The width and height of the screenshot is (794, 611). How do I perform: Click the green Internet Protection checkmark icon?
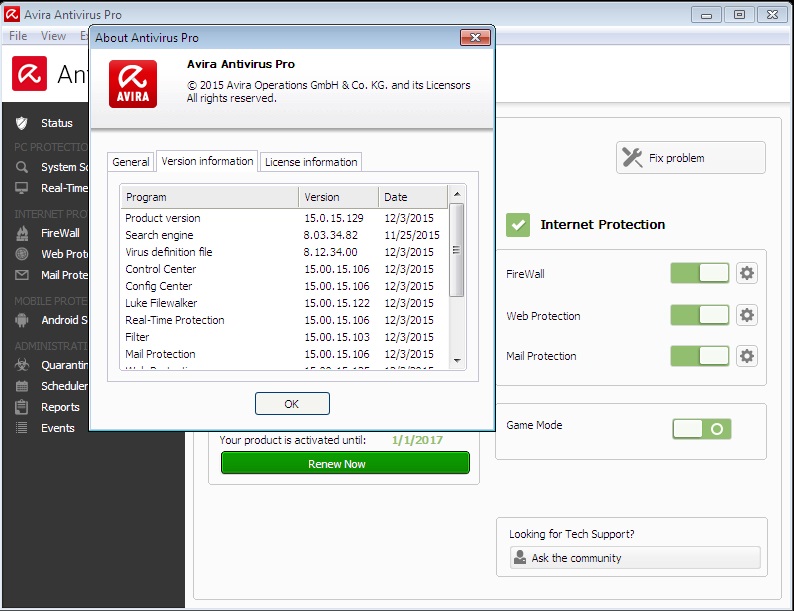(518, 225)
